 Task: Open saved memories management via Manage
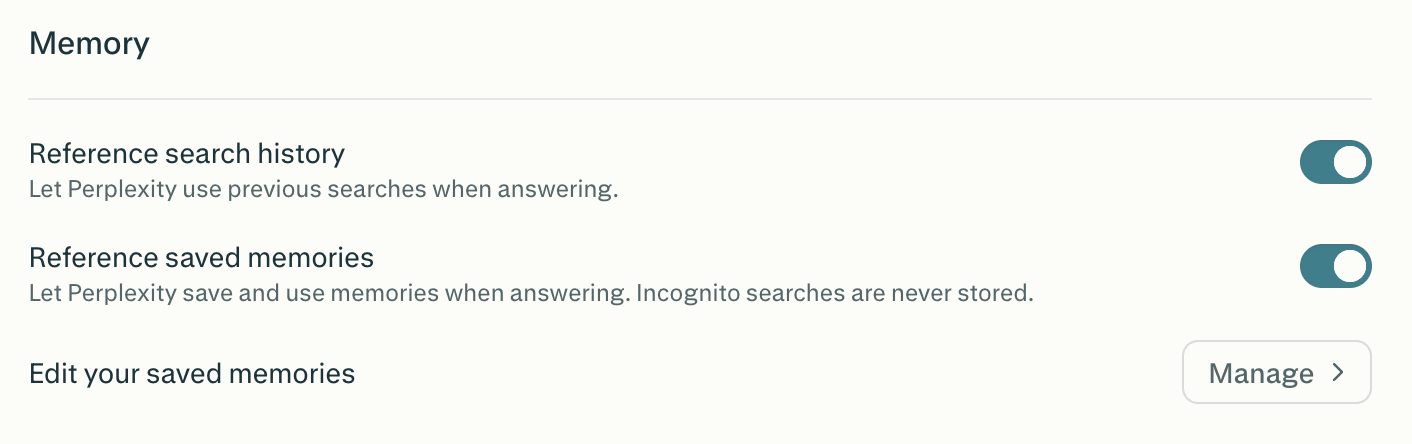tap(1276, 373)
